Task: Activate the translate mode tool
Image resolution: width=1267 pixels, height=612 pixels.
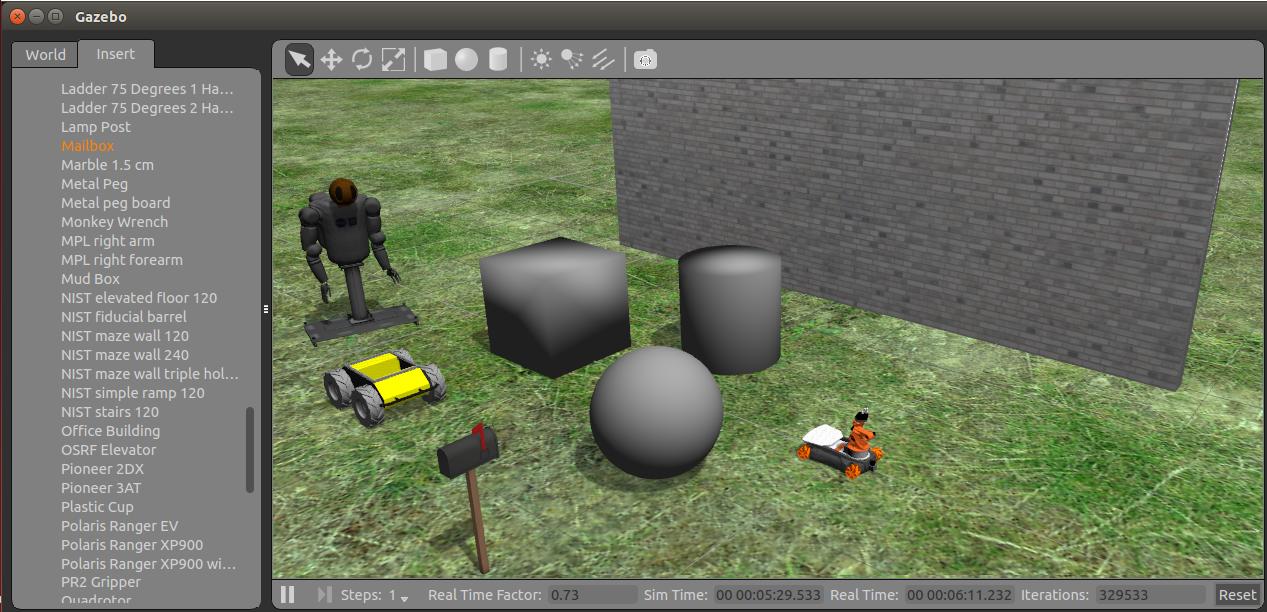Action: click(331, 60)
